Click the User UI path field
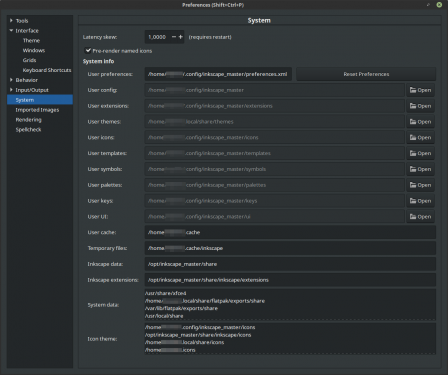Screen dimensions: 448x375 pos(275,217)
